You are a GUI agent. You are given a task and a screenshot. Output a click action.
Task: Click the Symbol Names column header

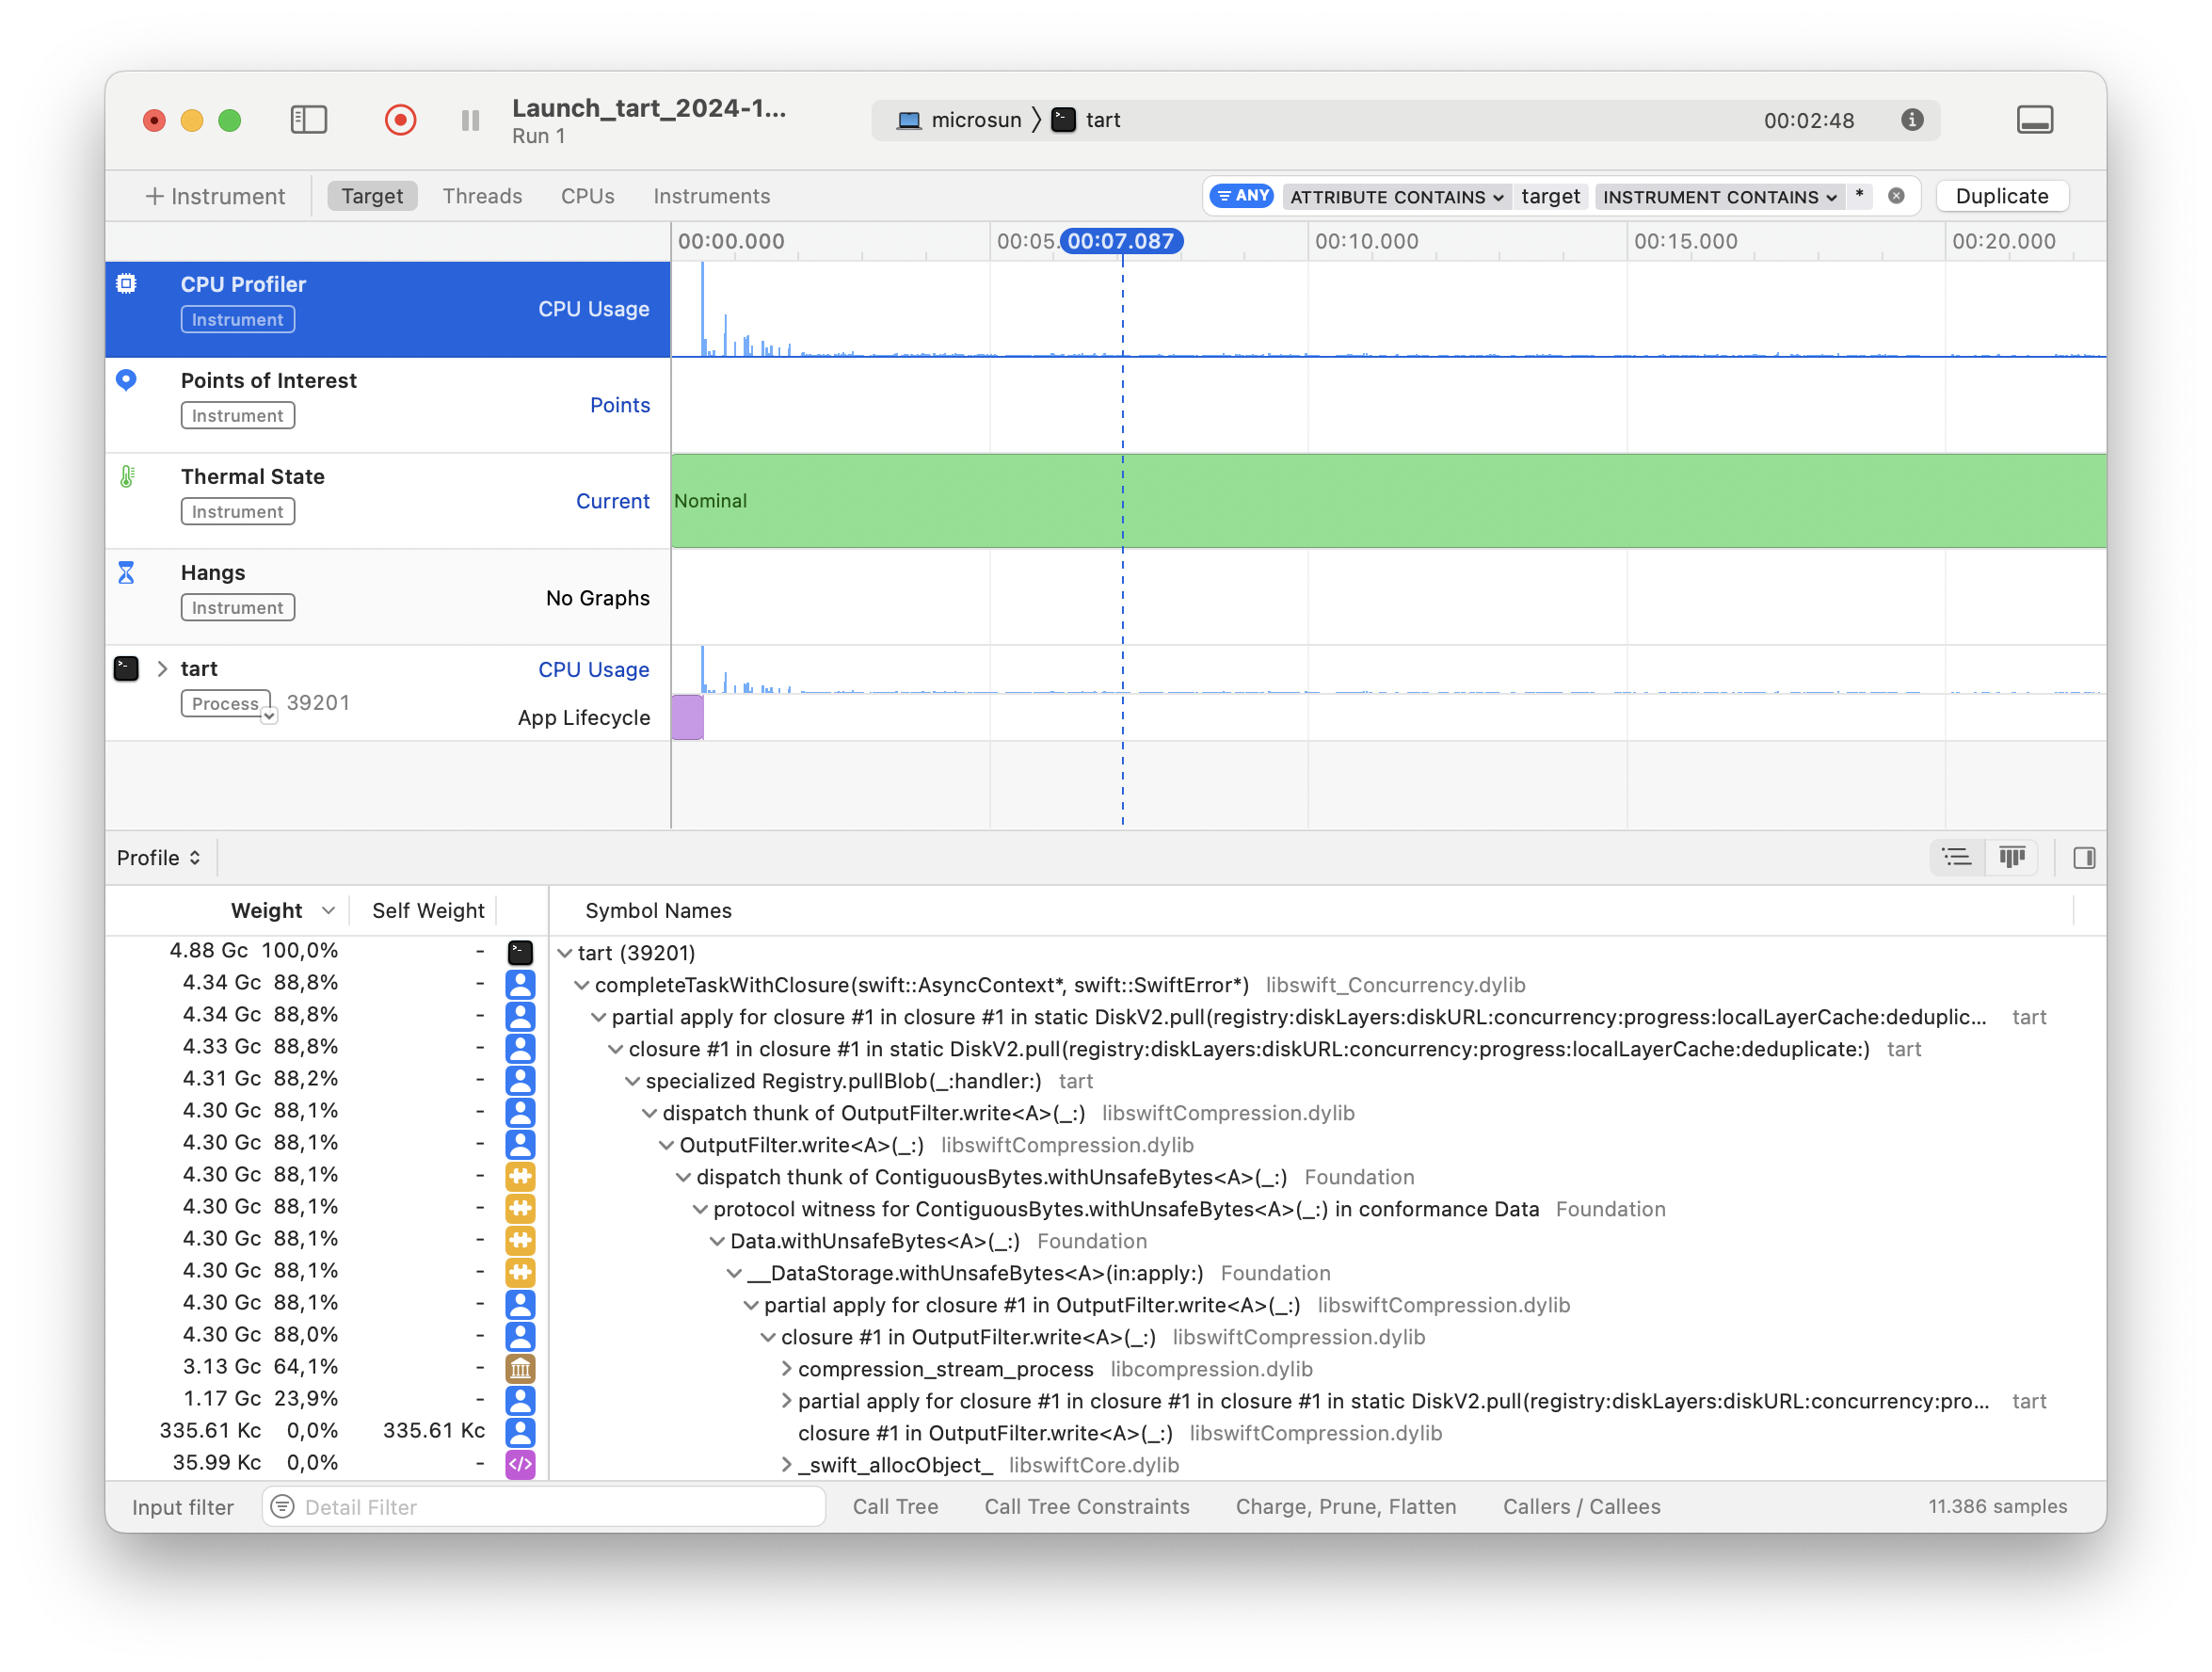pyautogui.click(x=658, y=910)
